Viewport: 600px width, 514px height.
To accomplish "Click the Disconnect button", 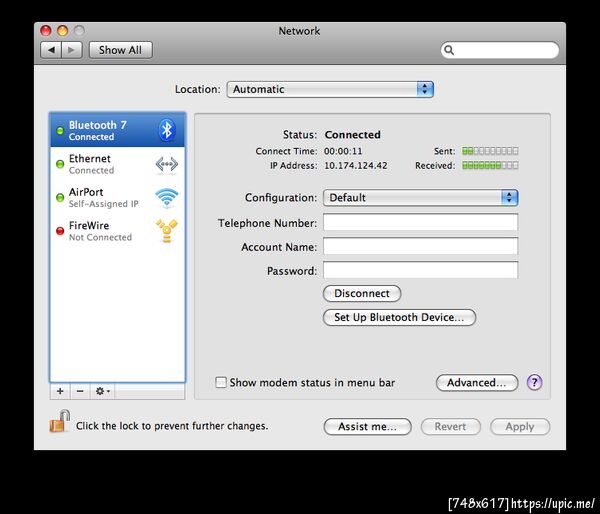I will coord(362,293).
